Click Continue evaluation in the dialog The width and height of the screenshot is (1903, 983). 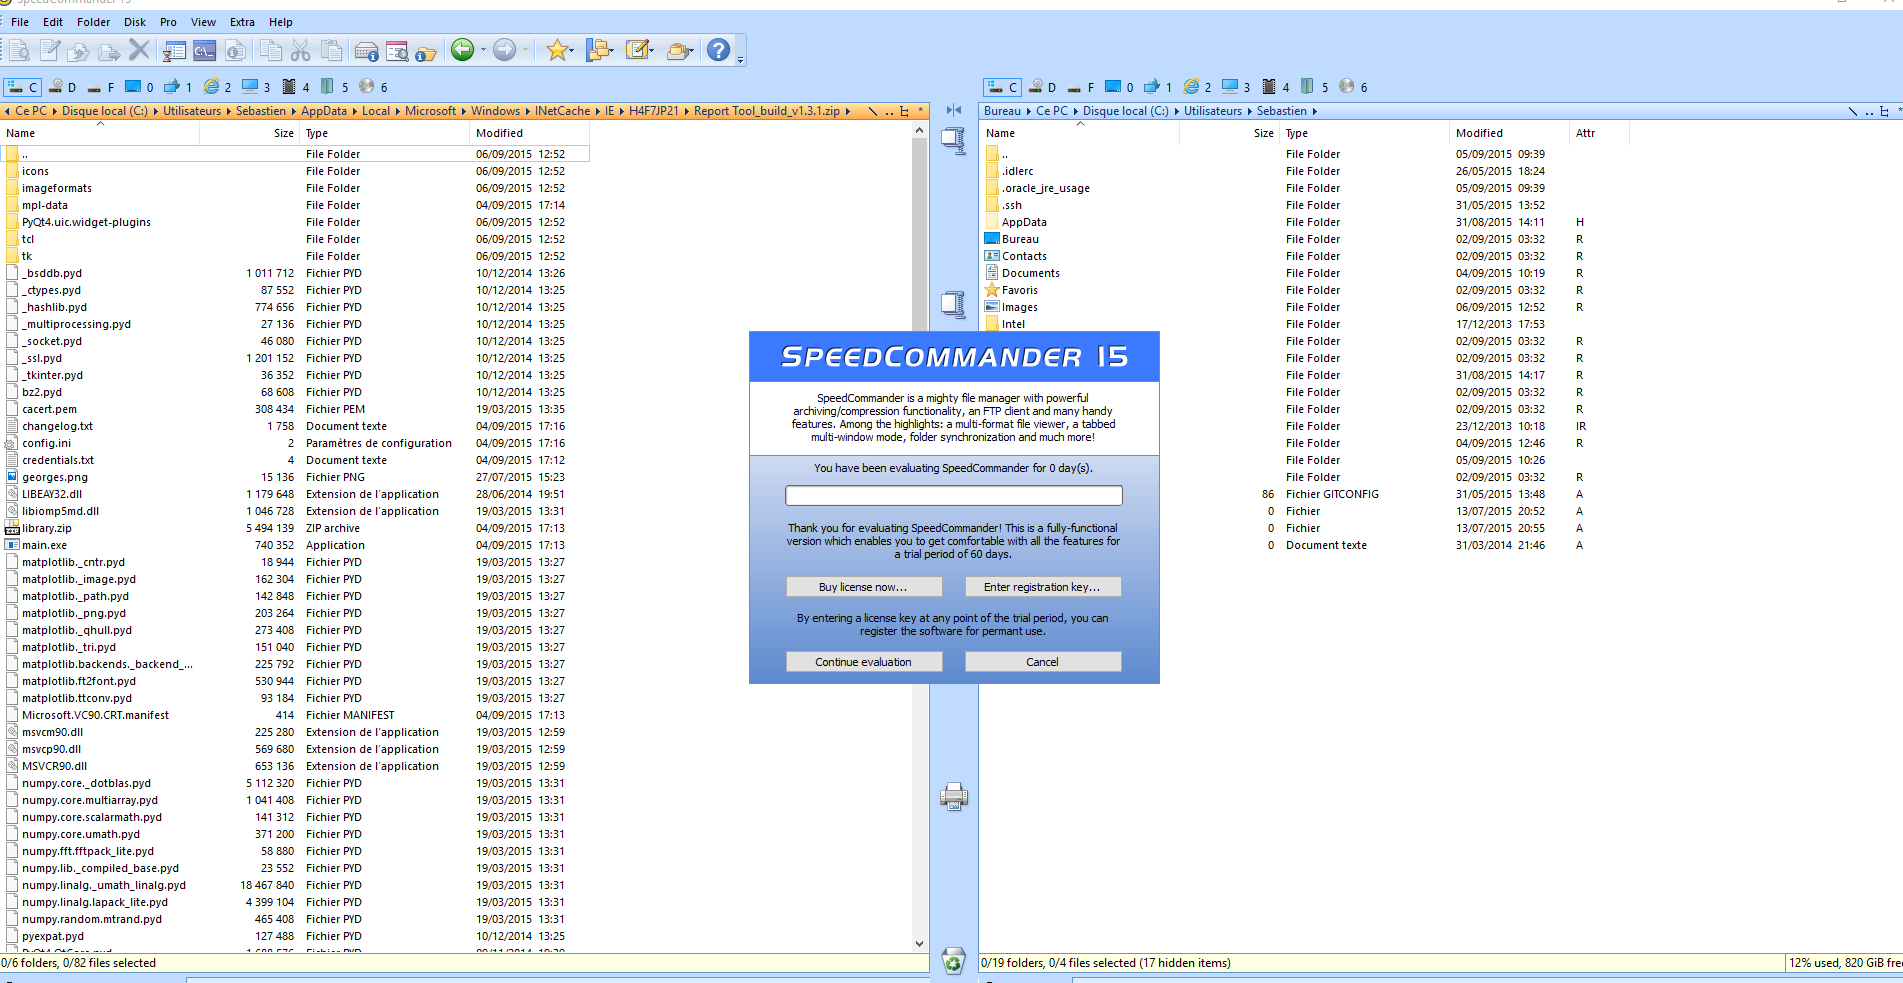coord(864,662)
